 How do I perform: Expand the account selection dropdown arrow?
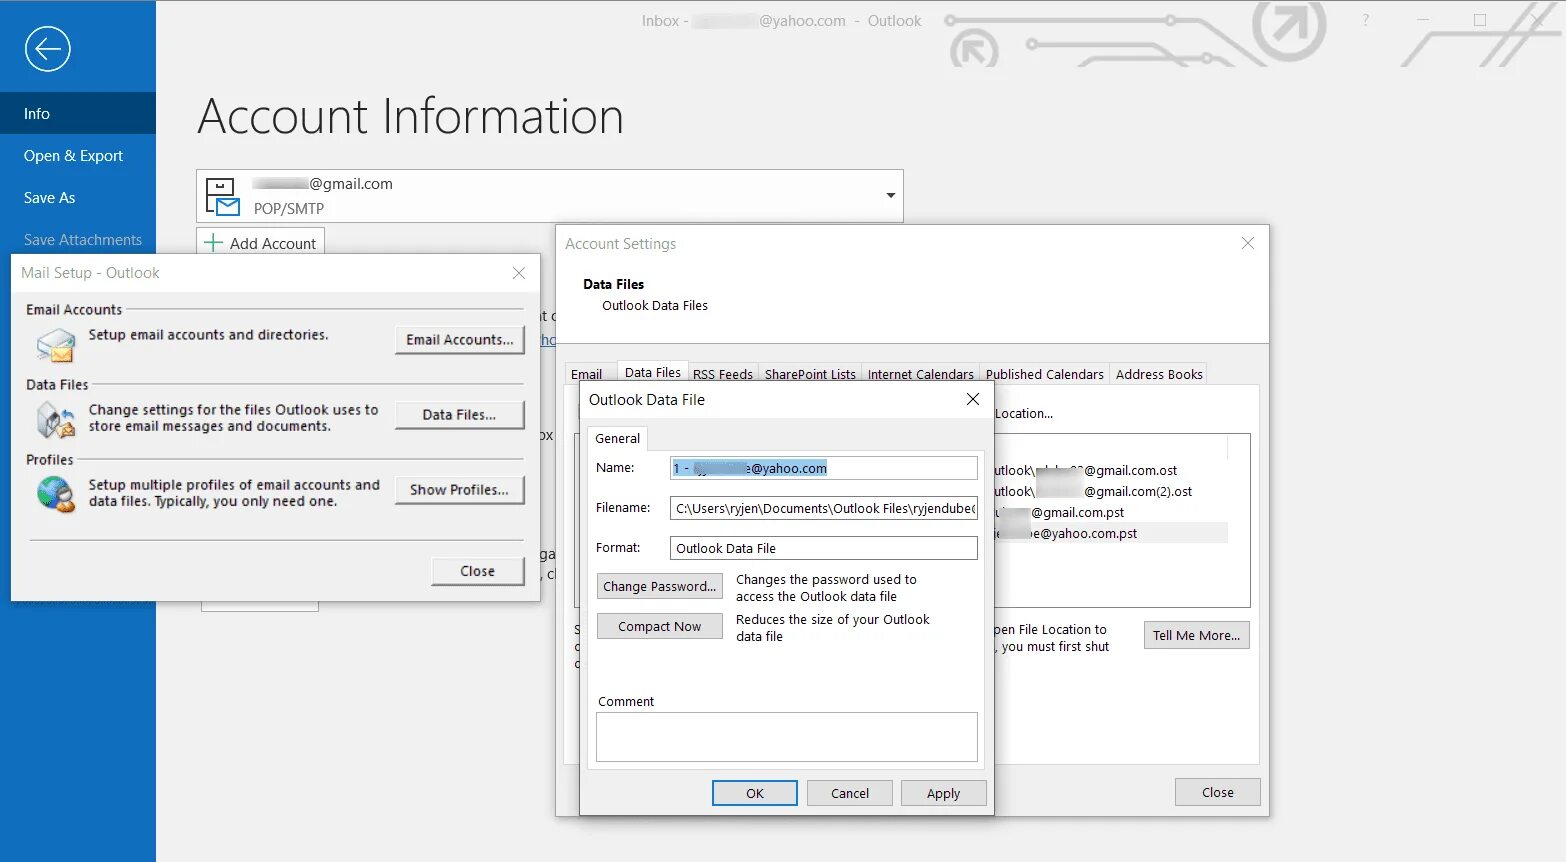click(x=890, y=195)
